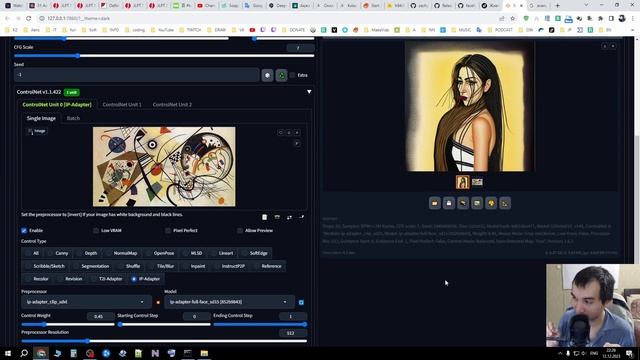Viewport: 640px width, 360px height.
Task: Switch to ControlNet Unit 2 tab
Action: [172, 105]
